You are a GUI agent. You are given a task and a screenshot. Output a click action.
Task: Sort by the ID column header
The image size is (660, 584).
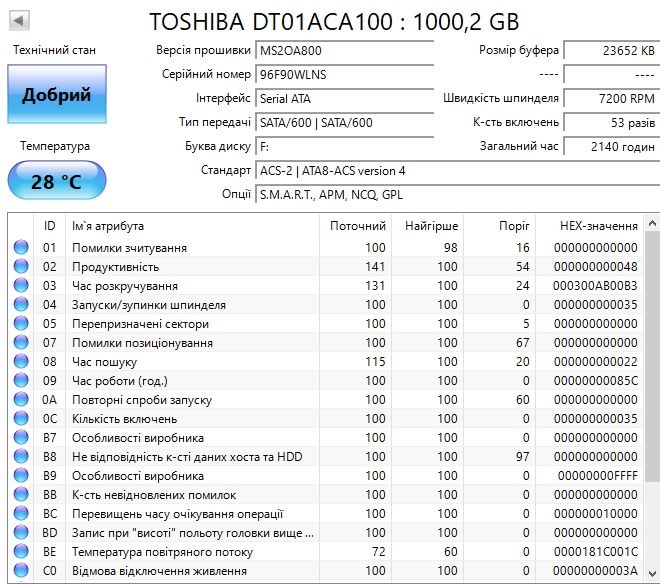click(50, 226)
